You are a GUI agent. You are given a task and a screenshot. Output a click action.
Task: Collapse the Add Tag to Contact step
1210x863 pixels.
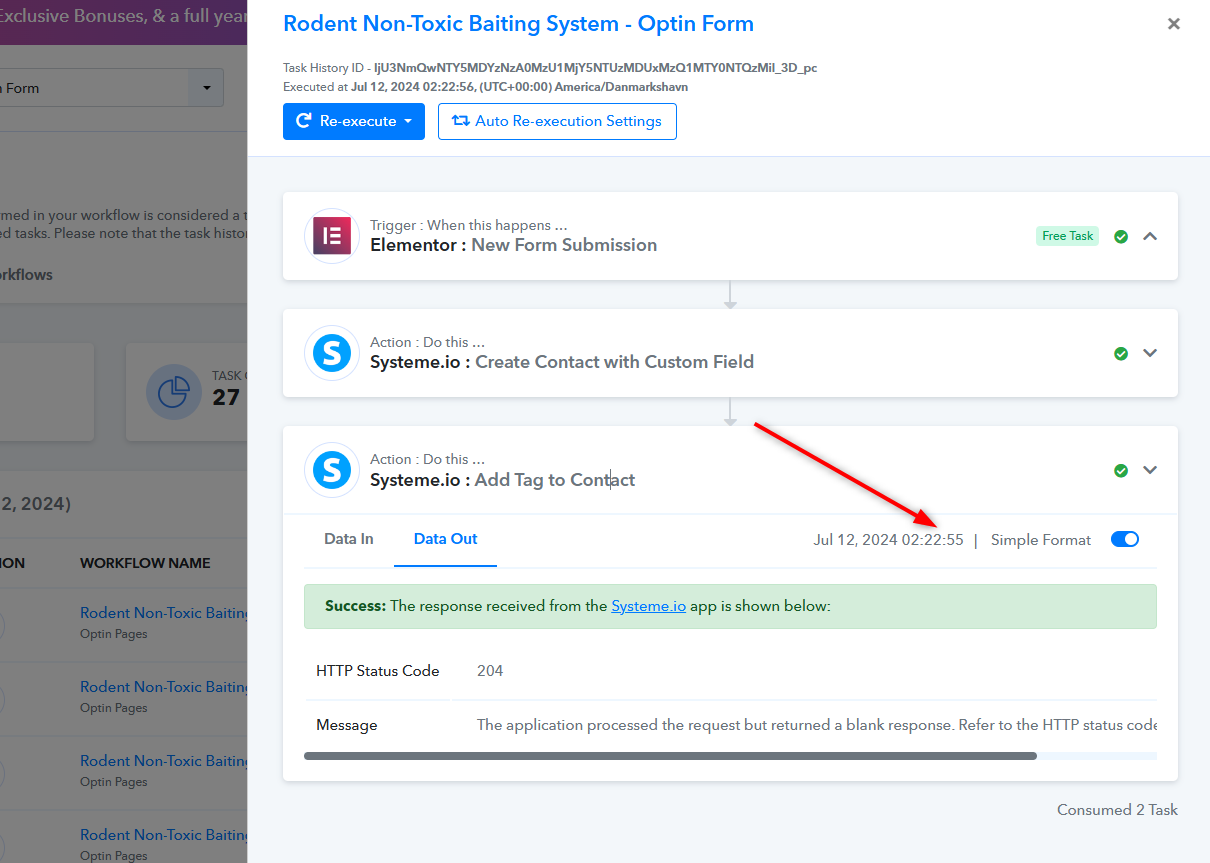point(1150,471)
